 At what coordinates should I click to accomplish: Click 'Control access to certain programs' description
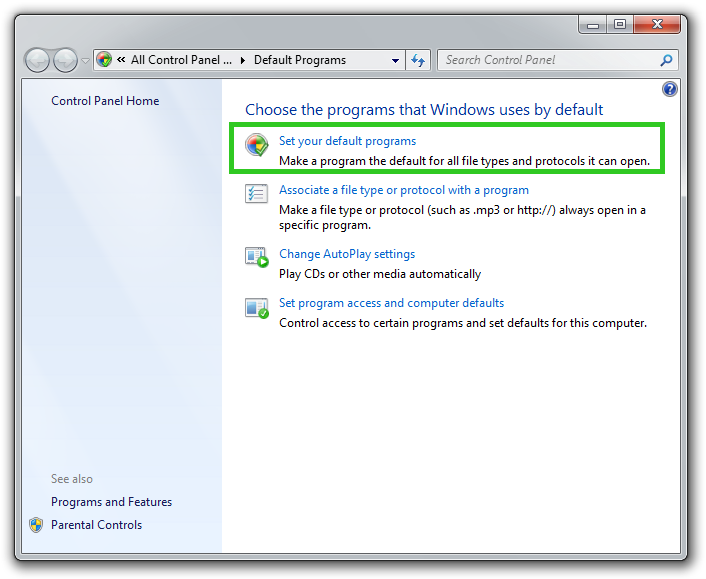coord(463,323)
